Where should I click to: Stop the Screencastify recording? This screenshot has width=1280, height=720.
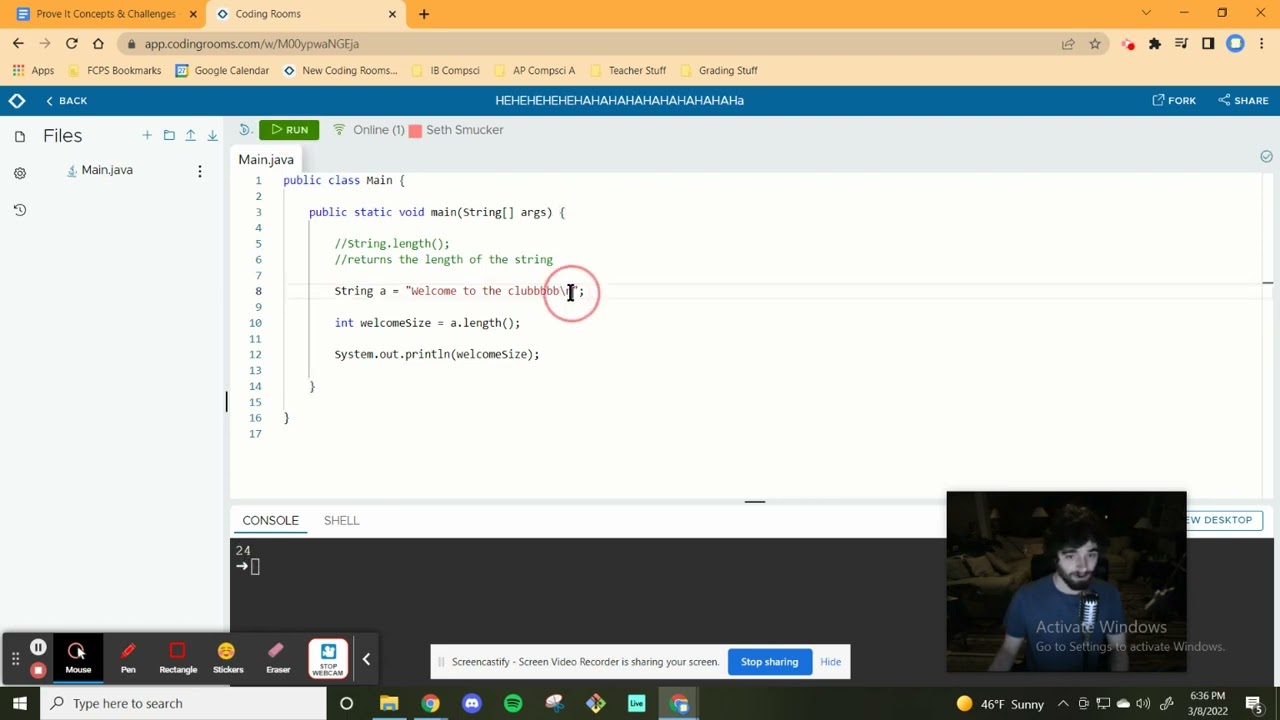pyautogui.click(x=38, y=670)
